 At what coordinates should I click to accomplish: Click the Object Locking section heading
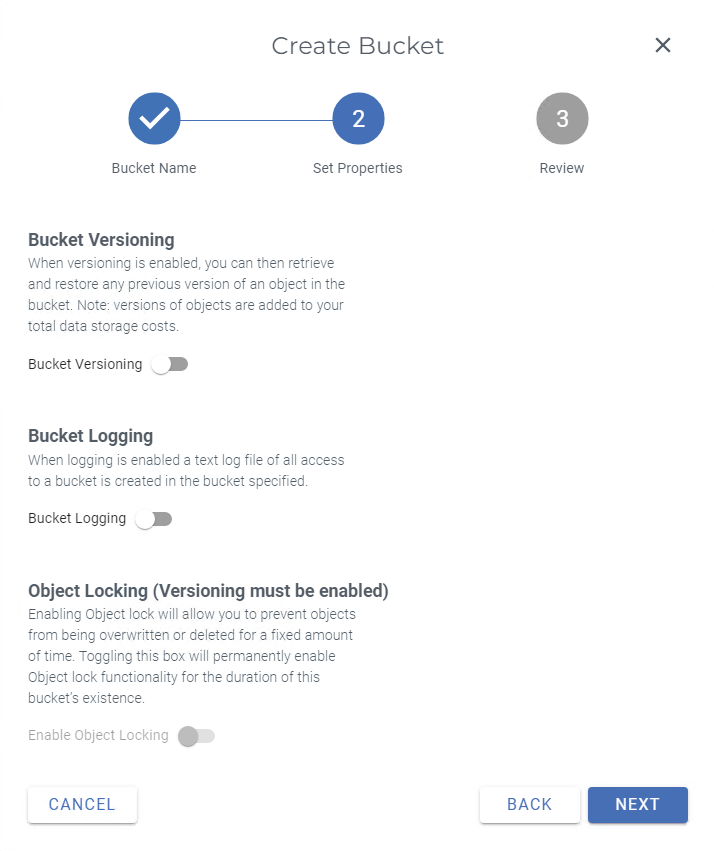(208, 591)
